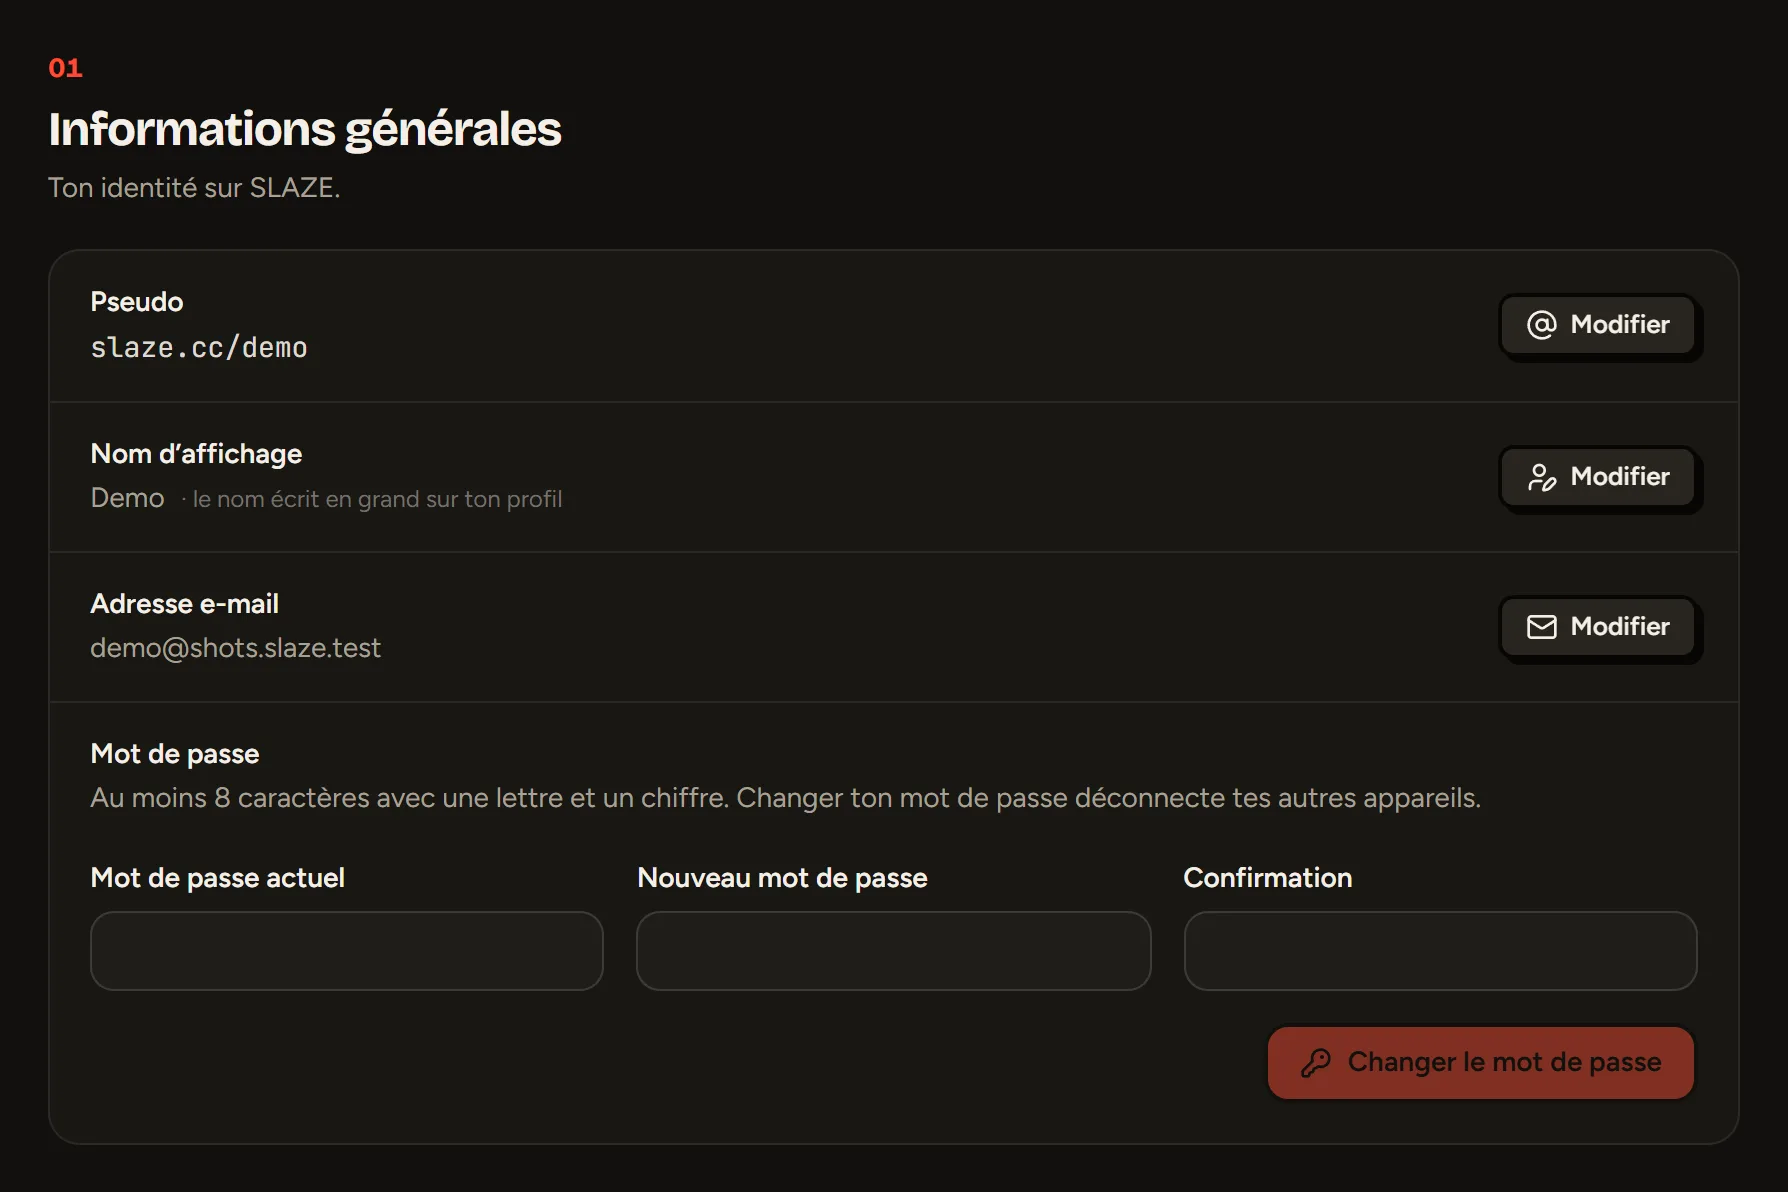Click the user-edit icon beside display name Modifier
The width and height of the screenshot is (1788, 1192).
coord(1541,477)
